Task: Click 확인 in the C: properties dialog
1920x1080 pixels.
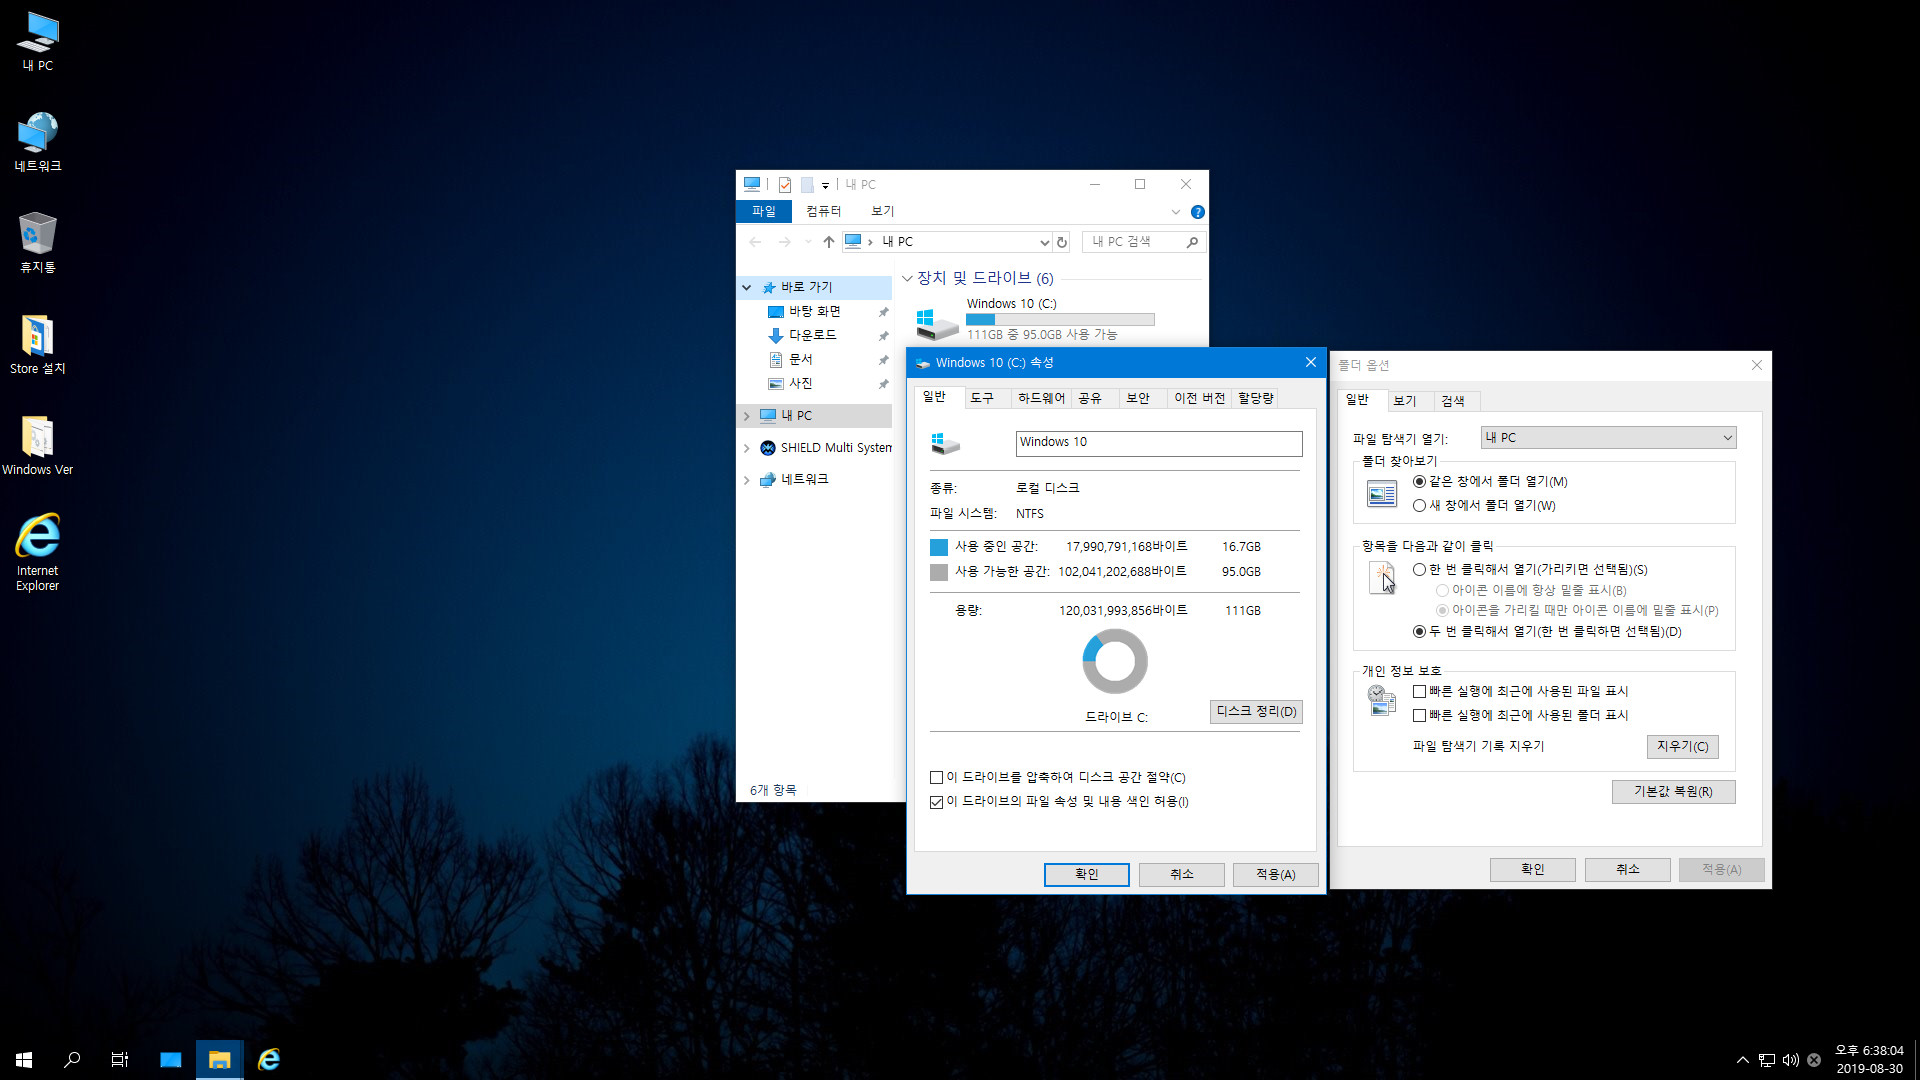Action: 1086,875
